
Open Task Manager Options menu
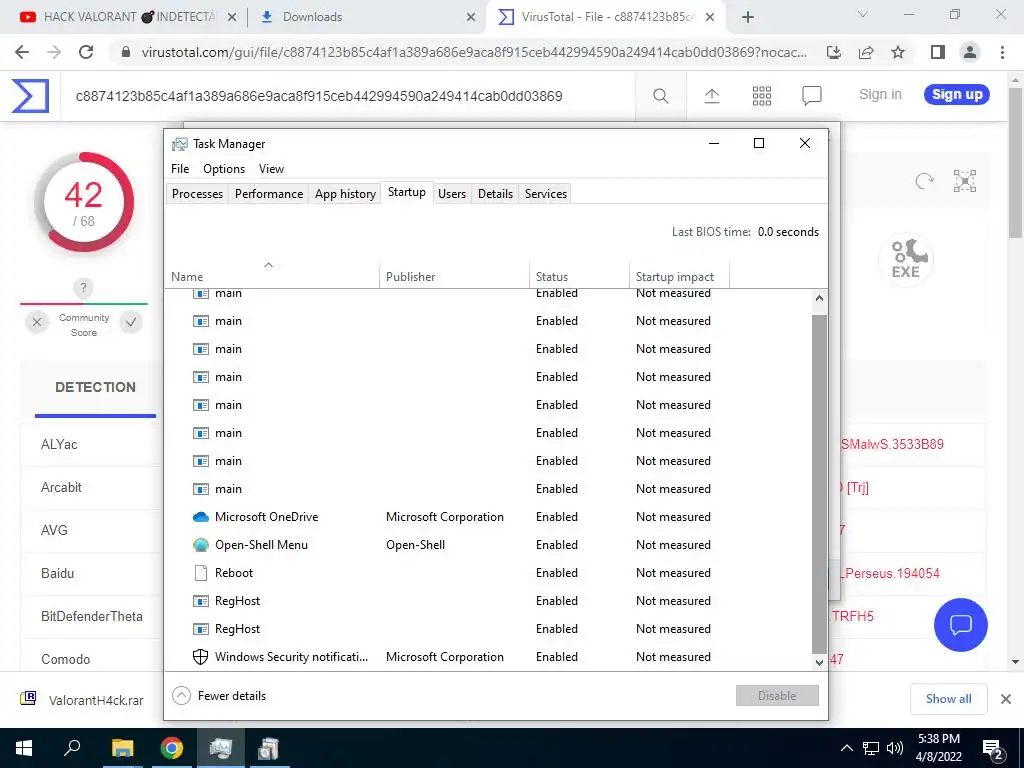[x=224, y=168]
